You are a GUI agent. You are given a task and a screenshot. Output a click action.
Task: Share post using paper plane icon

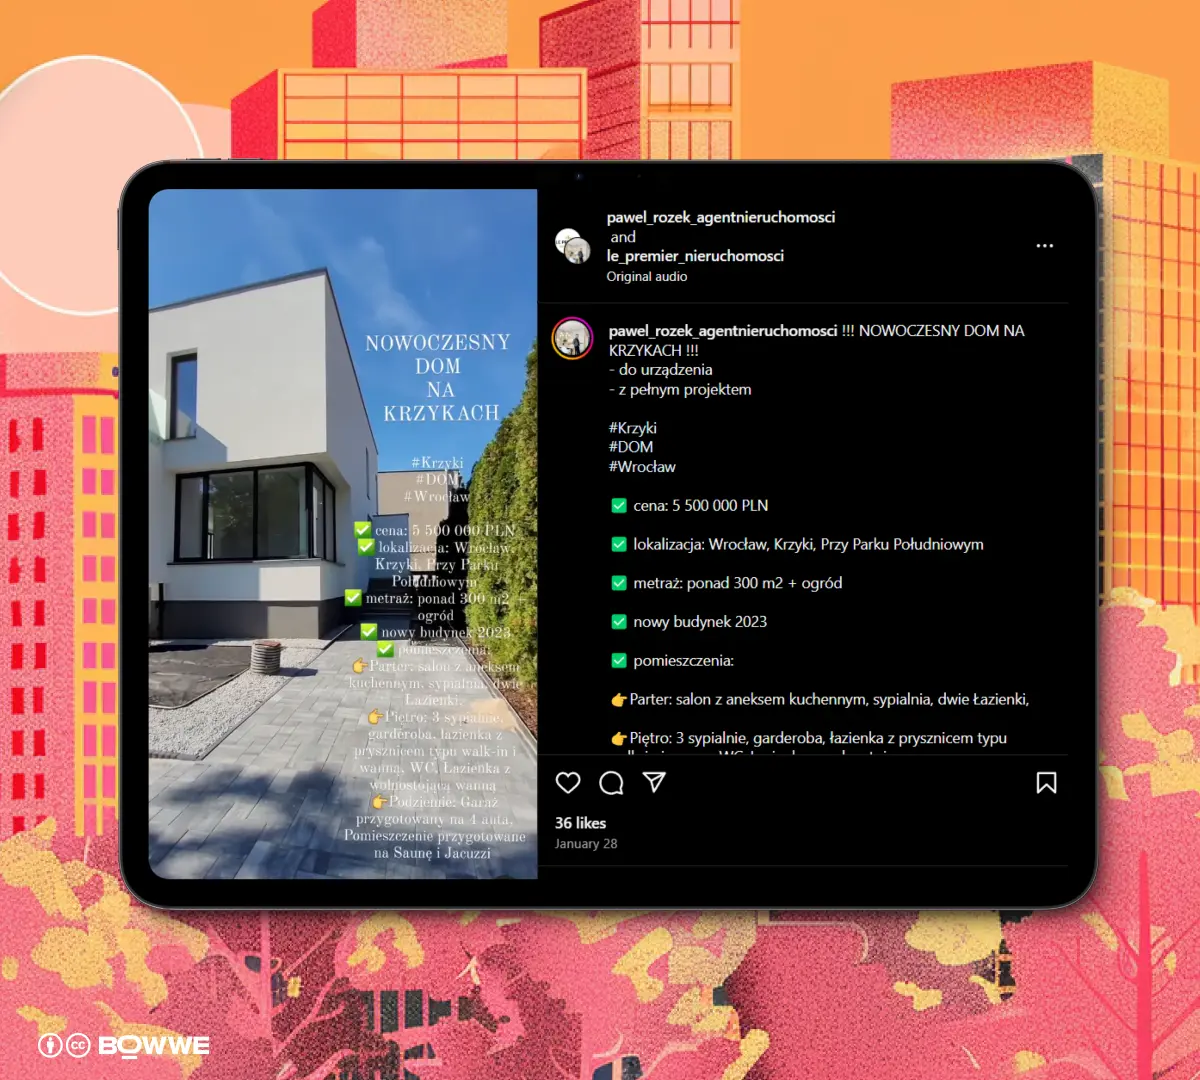tap(654, 782)
